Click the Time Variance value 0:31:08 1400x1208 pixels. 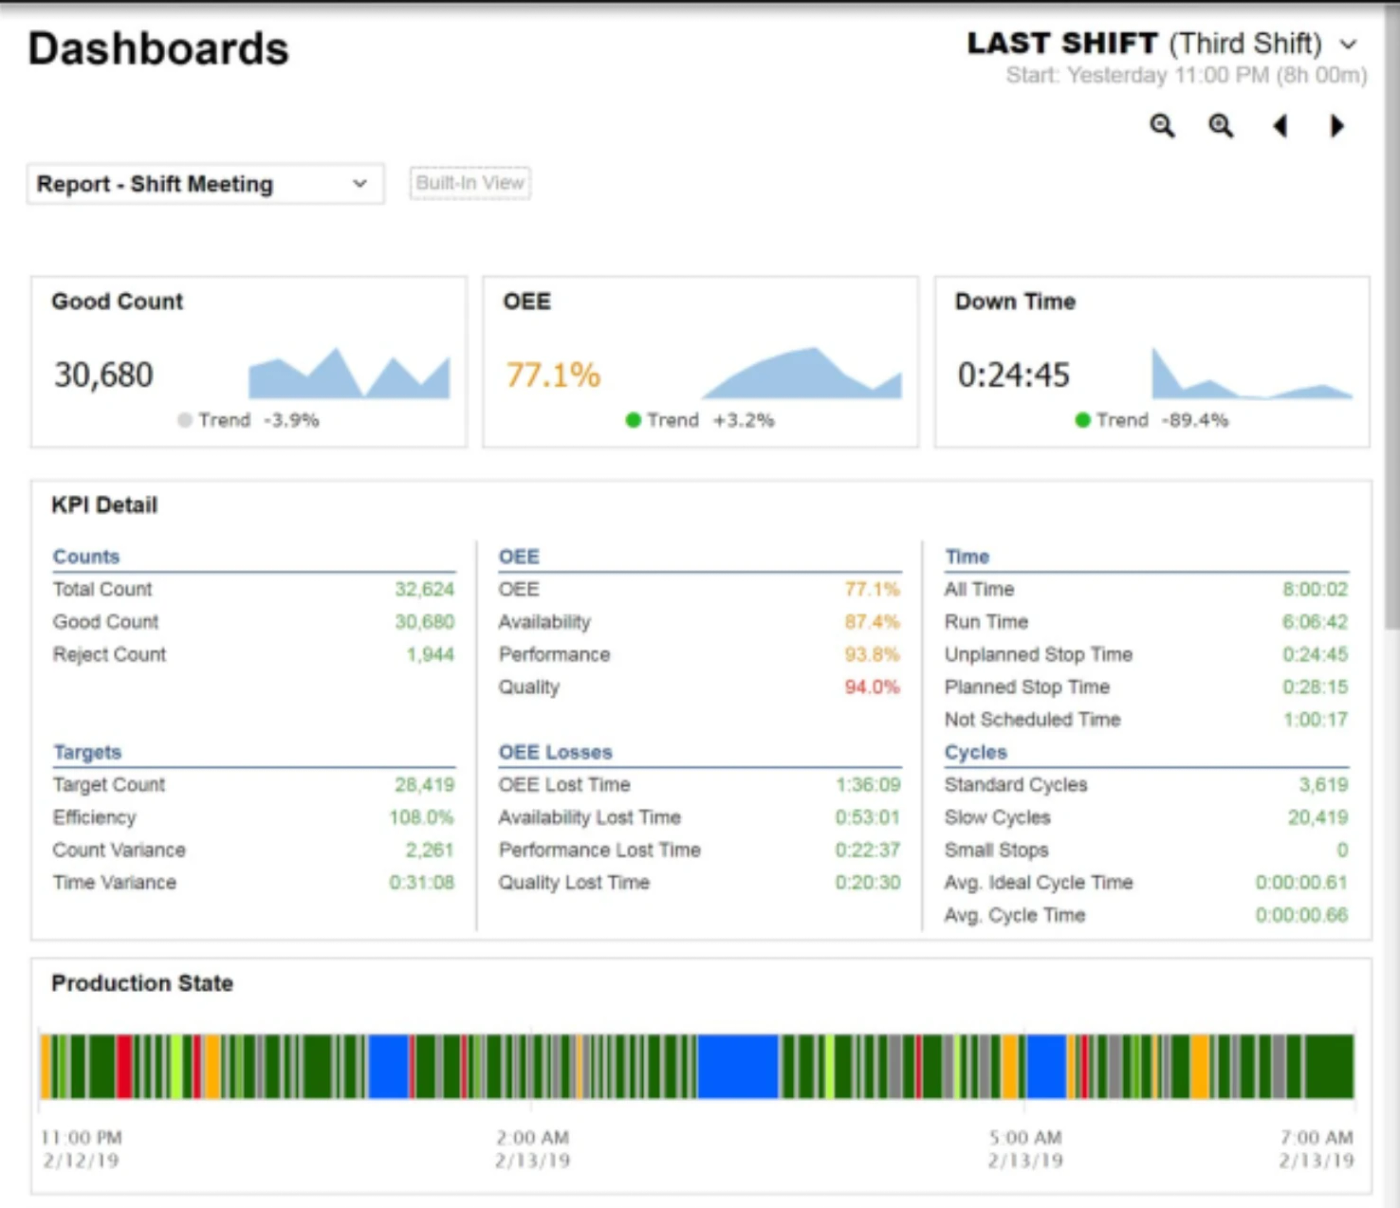(422, 882)
